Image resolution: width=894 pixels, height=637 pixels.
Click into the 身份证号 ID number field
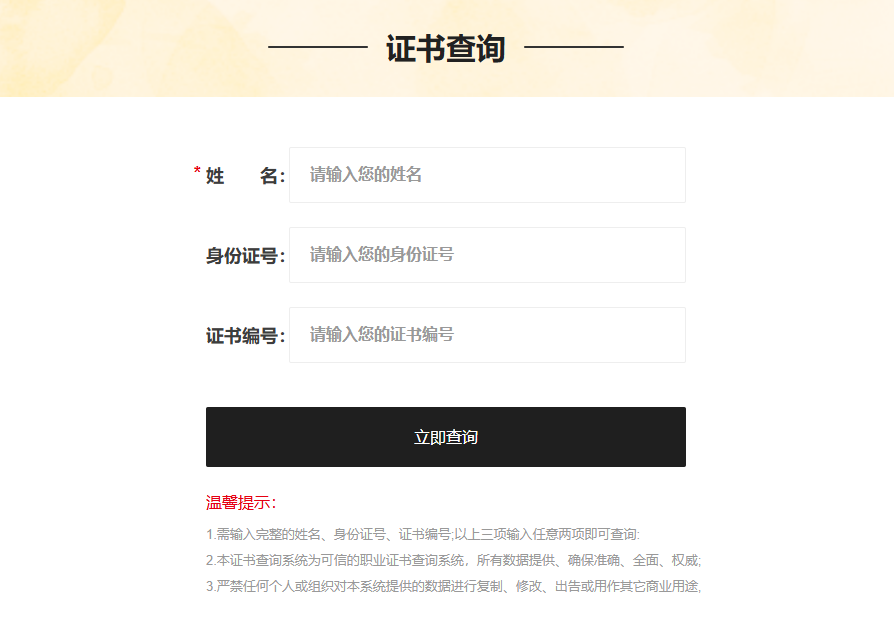[487, 255]
